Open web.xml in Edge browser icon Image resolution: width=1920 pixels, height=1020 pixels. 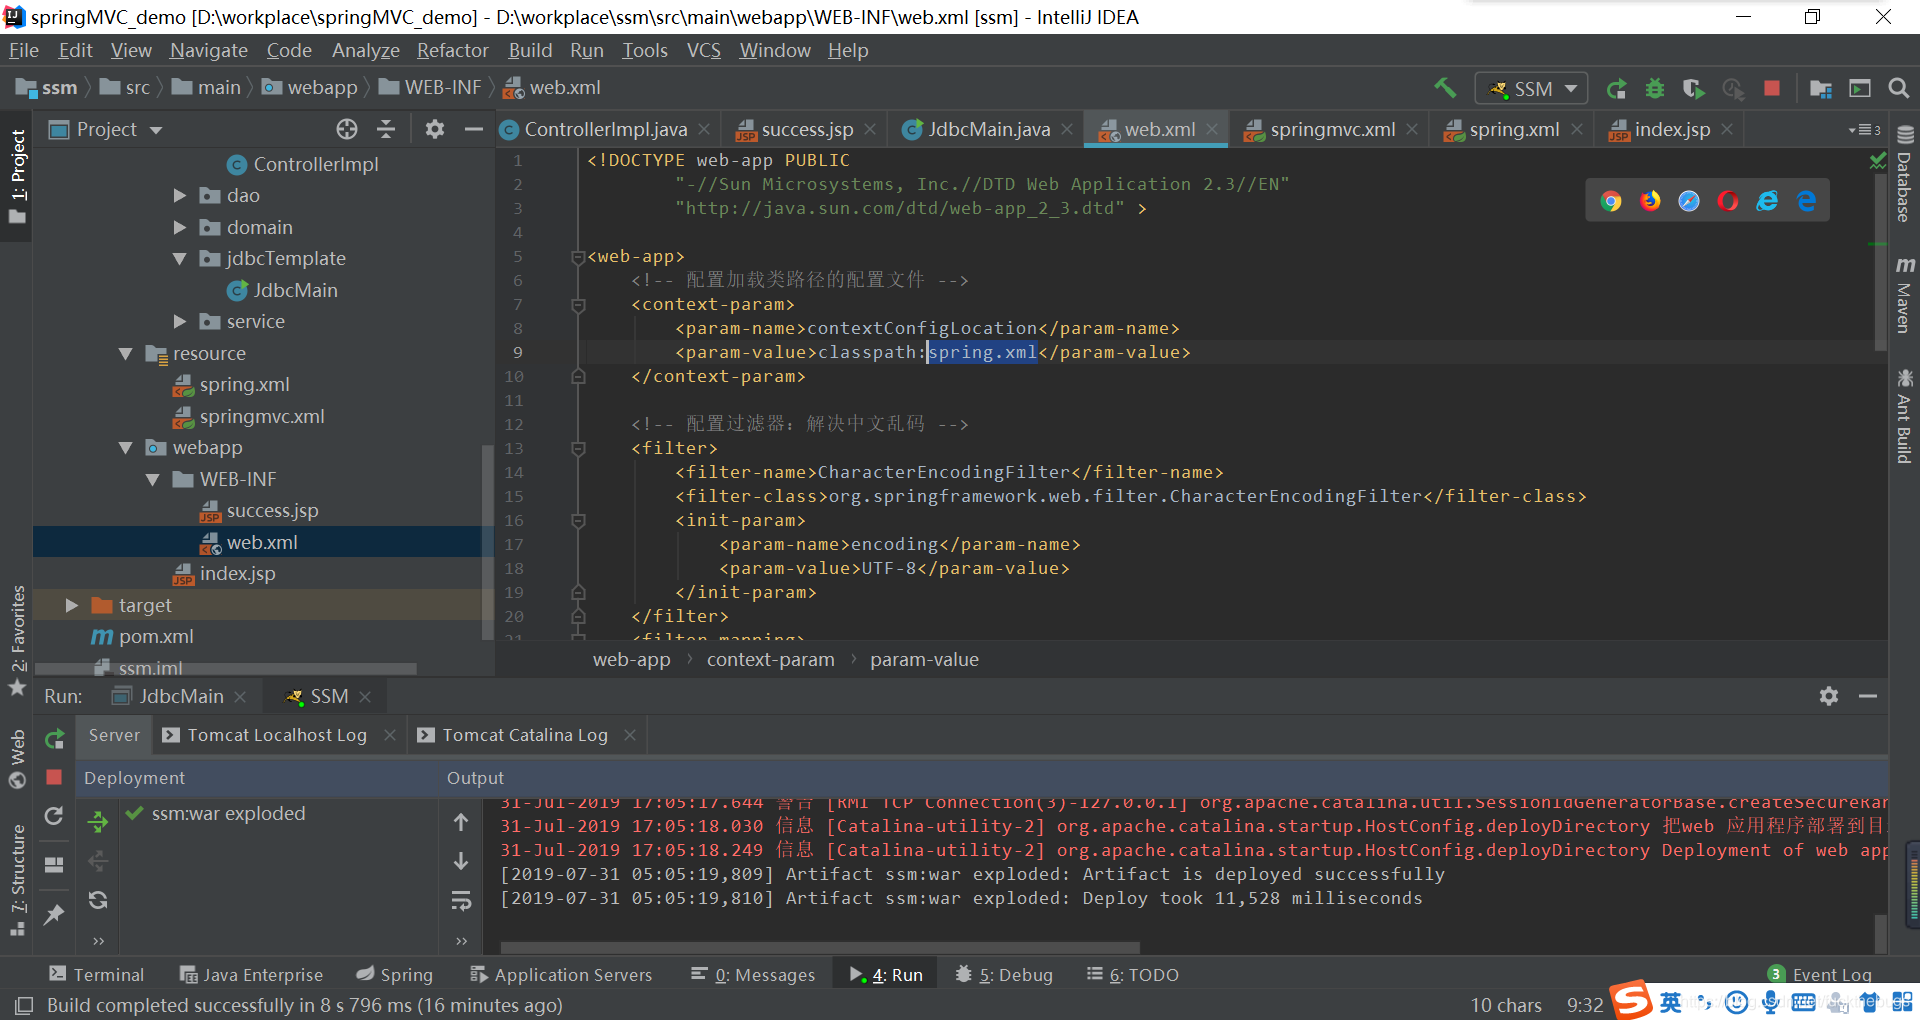click(1806, 201)
